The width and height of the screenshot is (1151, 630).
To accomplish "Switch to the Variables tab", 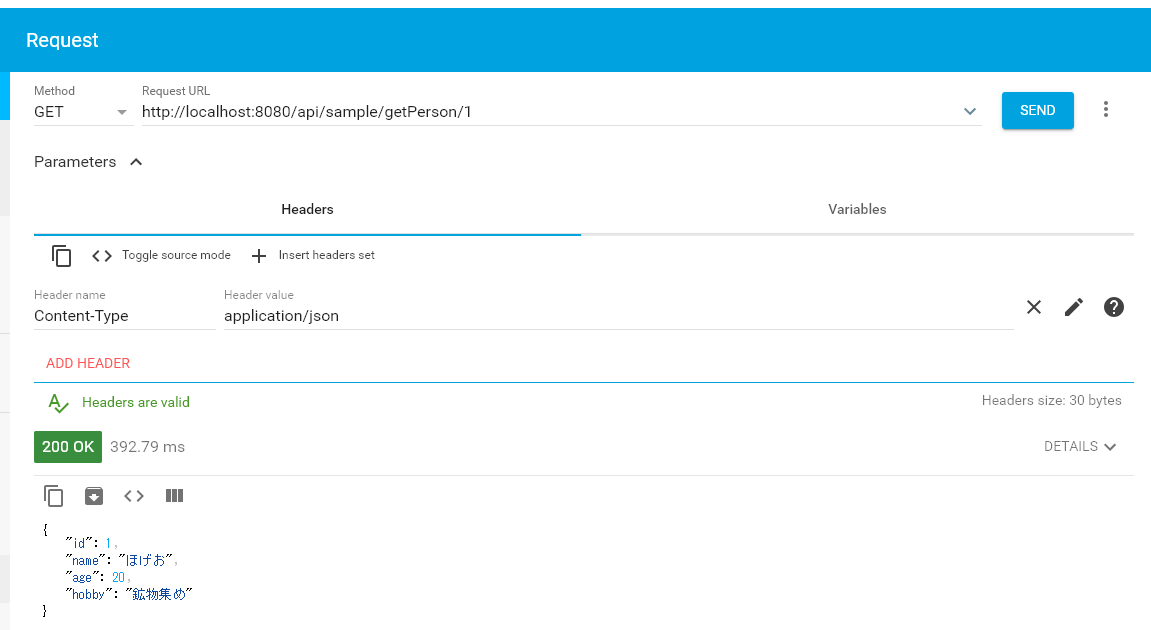I will (857, 209).
